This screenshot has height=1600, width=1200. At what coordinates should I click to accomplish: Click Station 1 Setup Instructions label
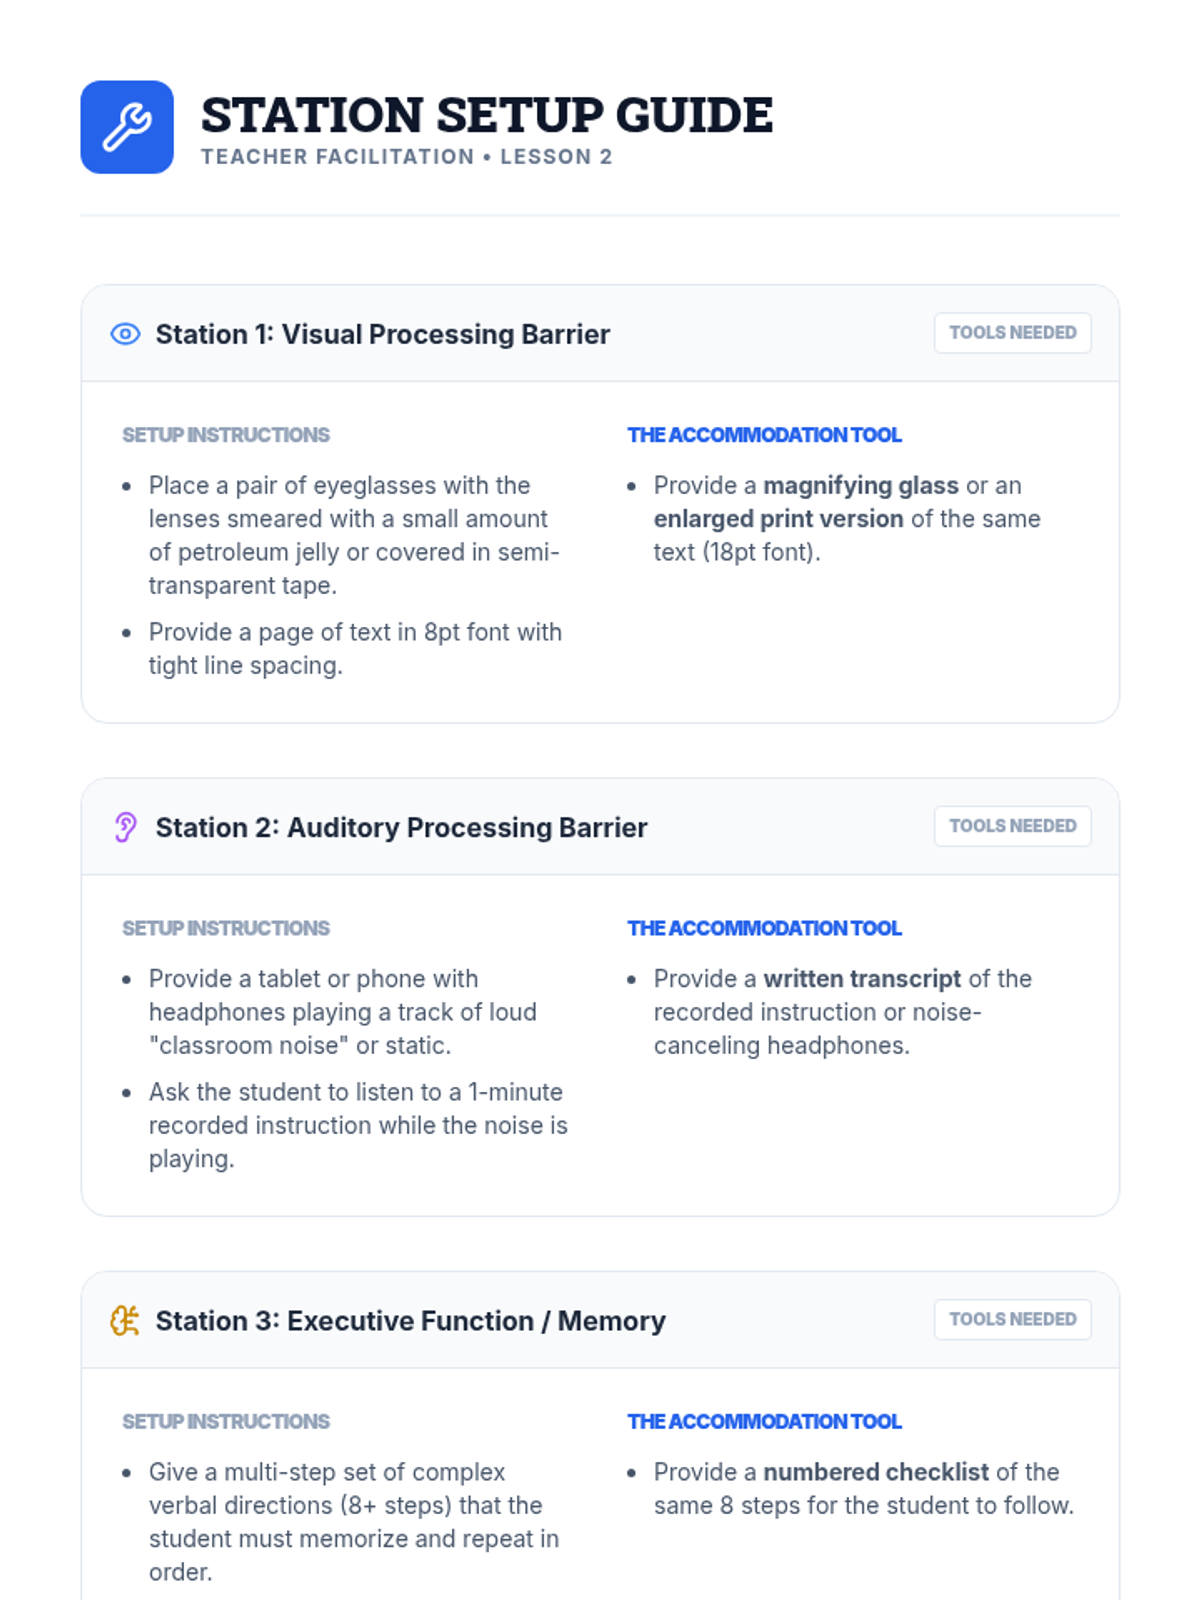pyautogui.click(x=226, y=435)
